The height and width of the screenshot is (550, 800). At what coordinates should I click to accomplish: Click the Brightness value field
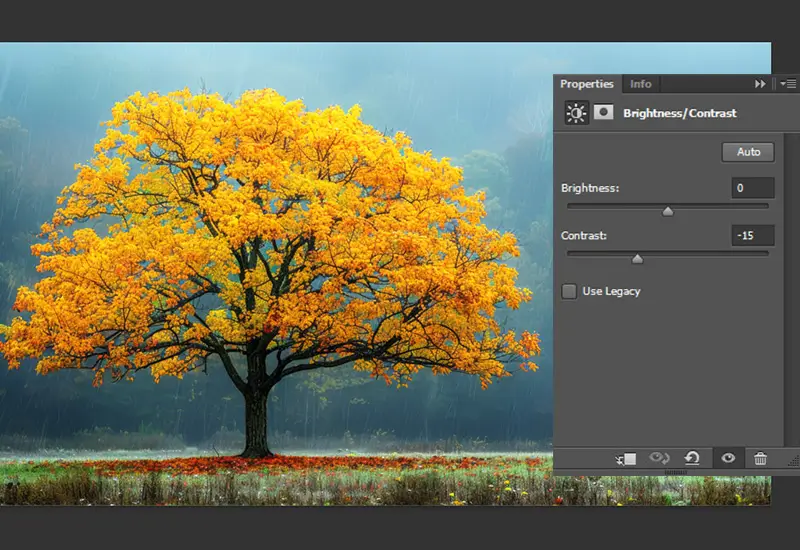(x=752, y=188)
